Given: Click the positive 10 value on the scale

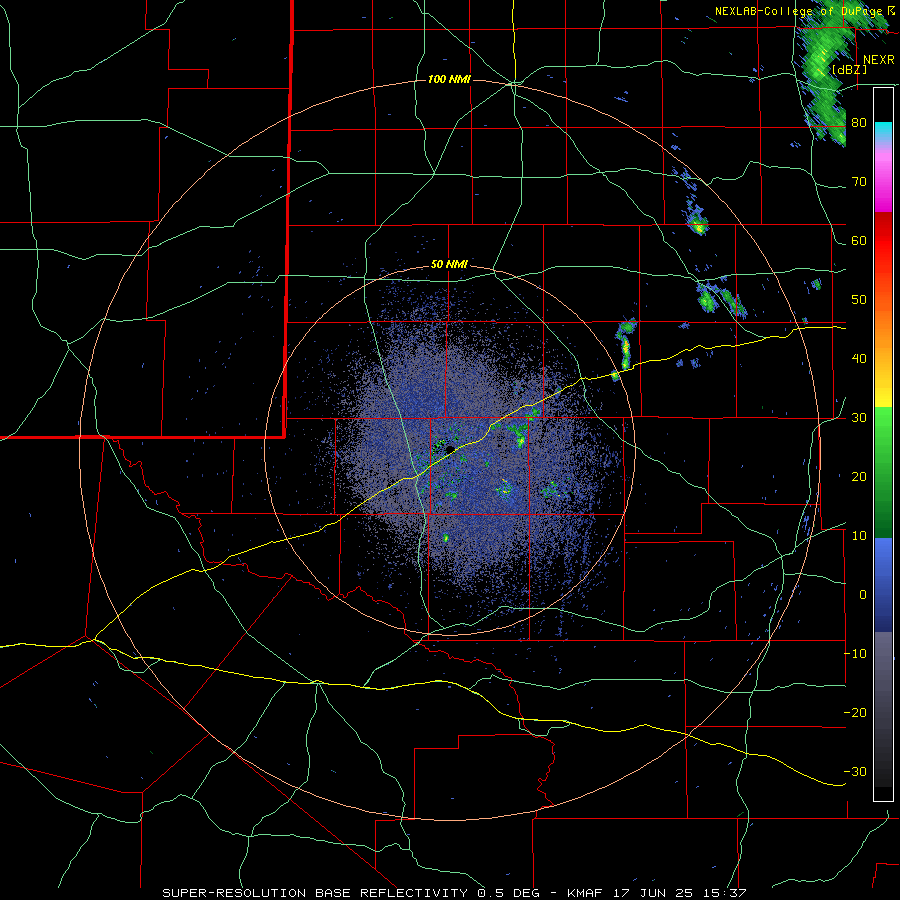Looking at the screenshot, I should (859, 536).
